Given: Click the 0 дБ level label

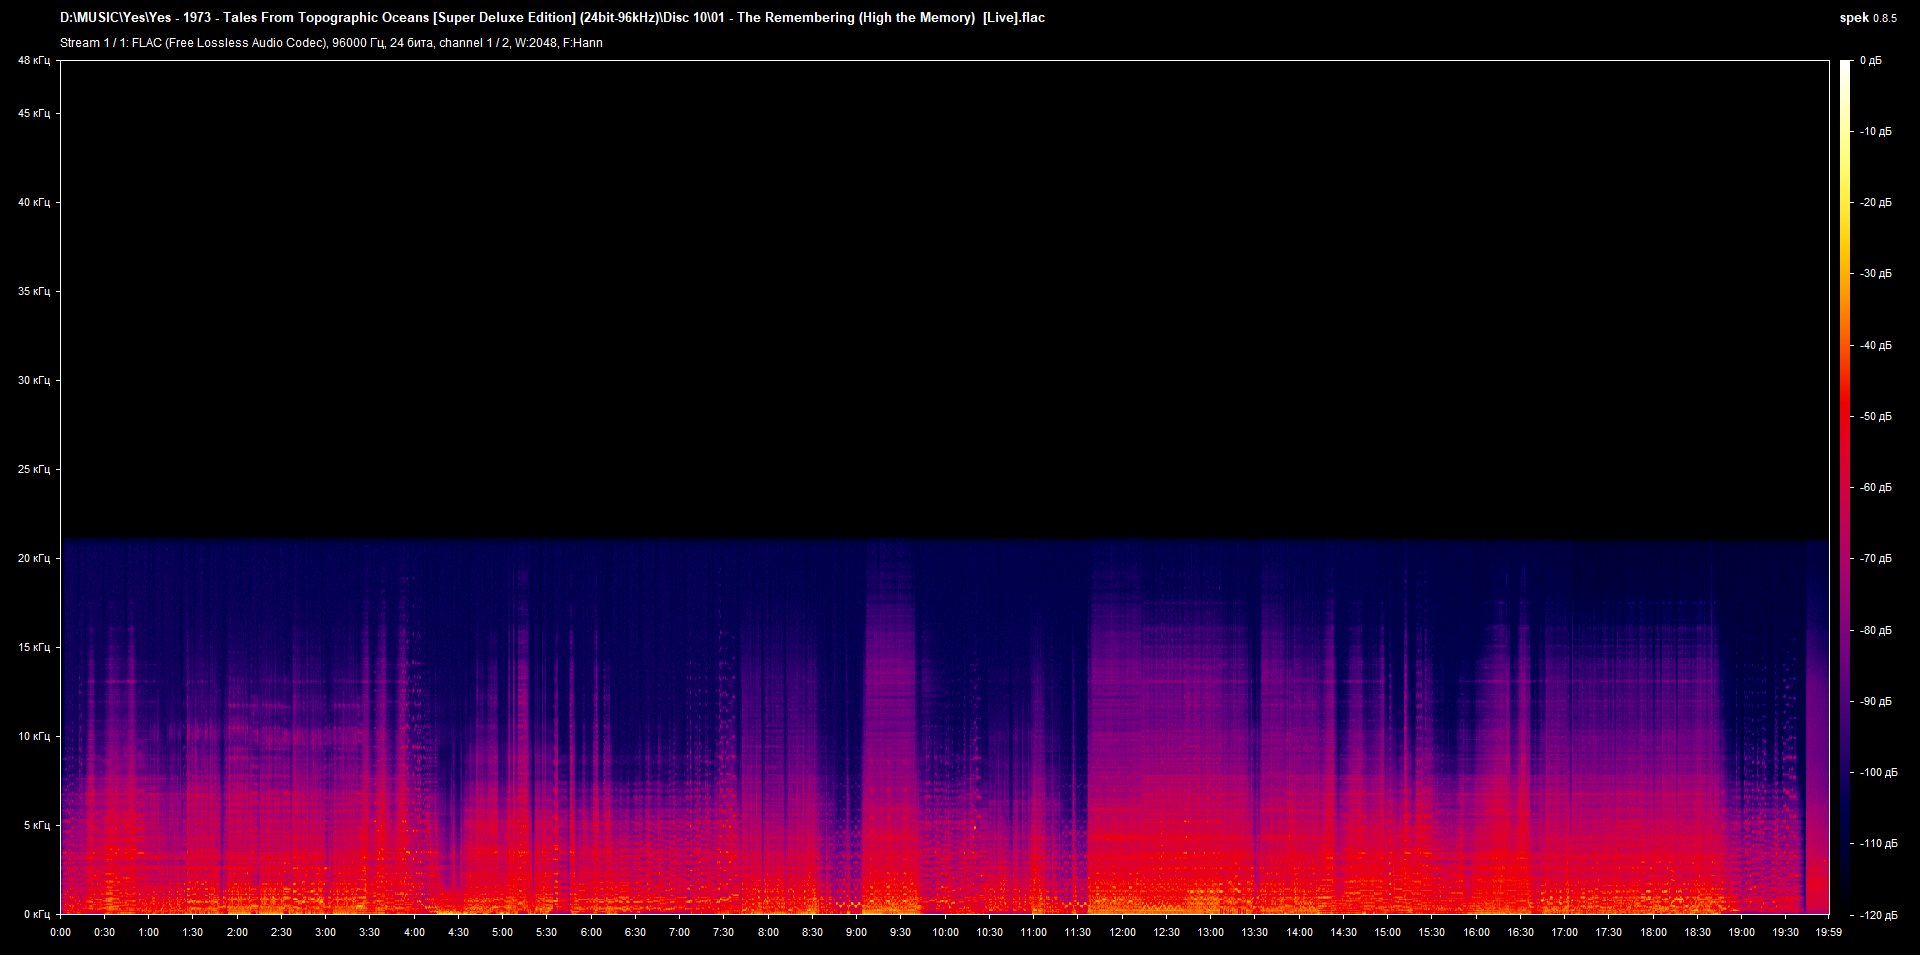Looking at the screenshot, I should click(1871, 60).
